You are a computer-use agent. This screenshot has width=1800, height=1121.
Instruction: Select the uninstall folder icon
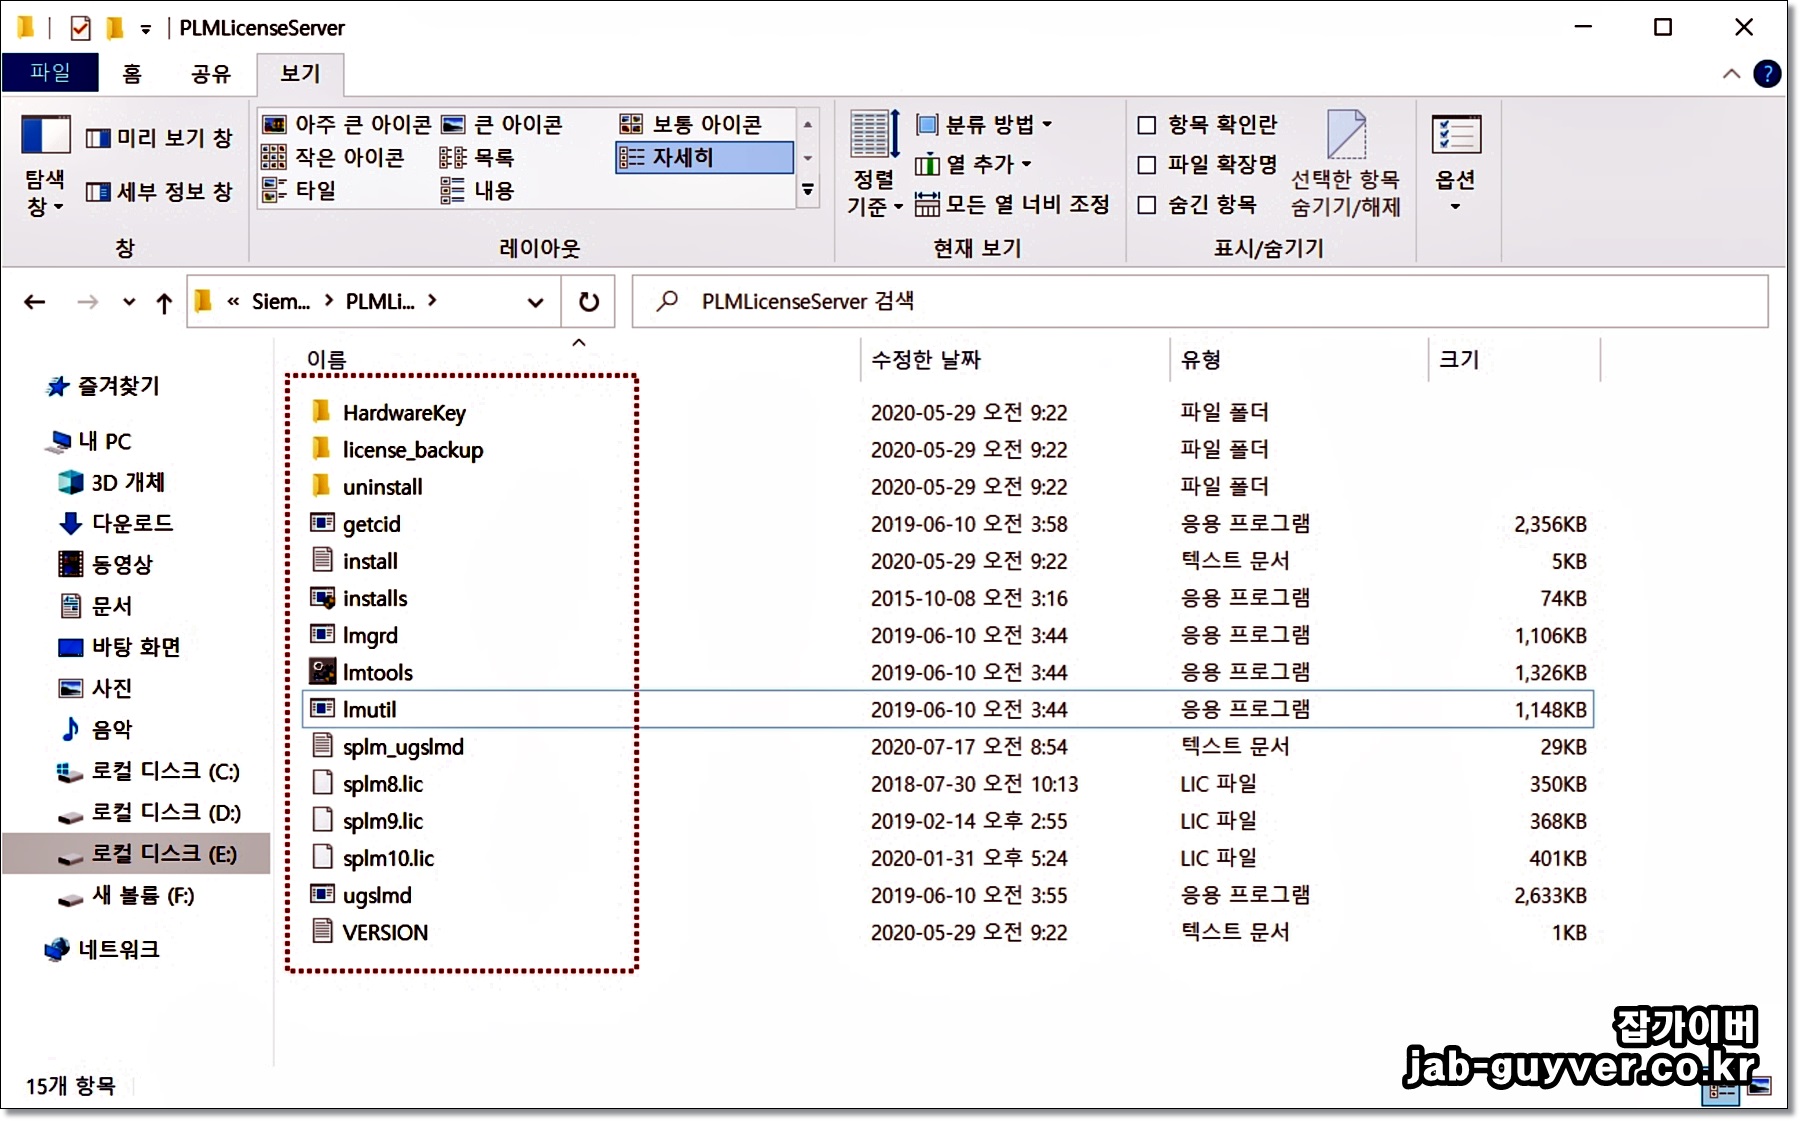pyautogui.click(x=321, y=485)
